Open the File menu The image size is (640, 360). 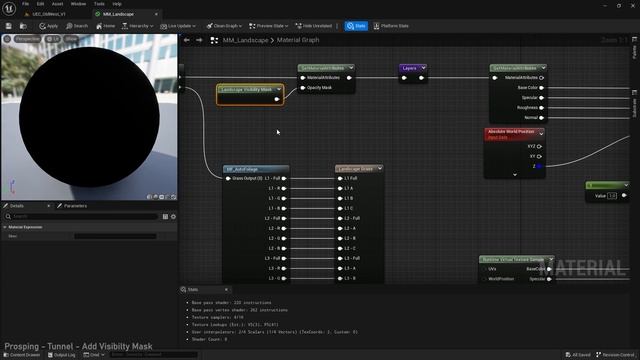coord(25,4)
